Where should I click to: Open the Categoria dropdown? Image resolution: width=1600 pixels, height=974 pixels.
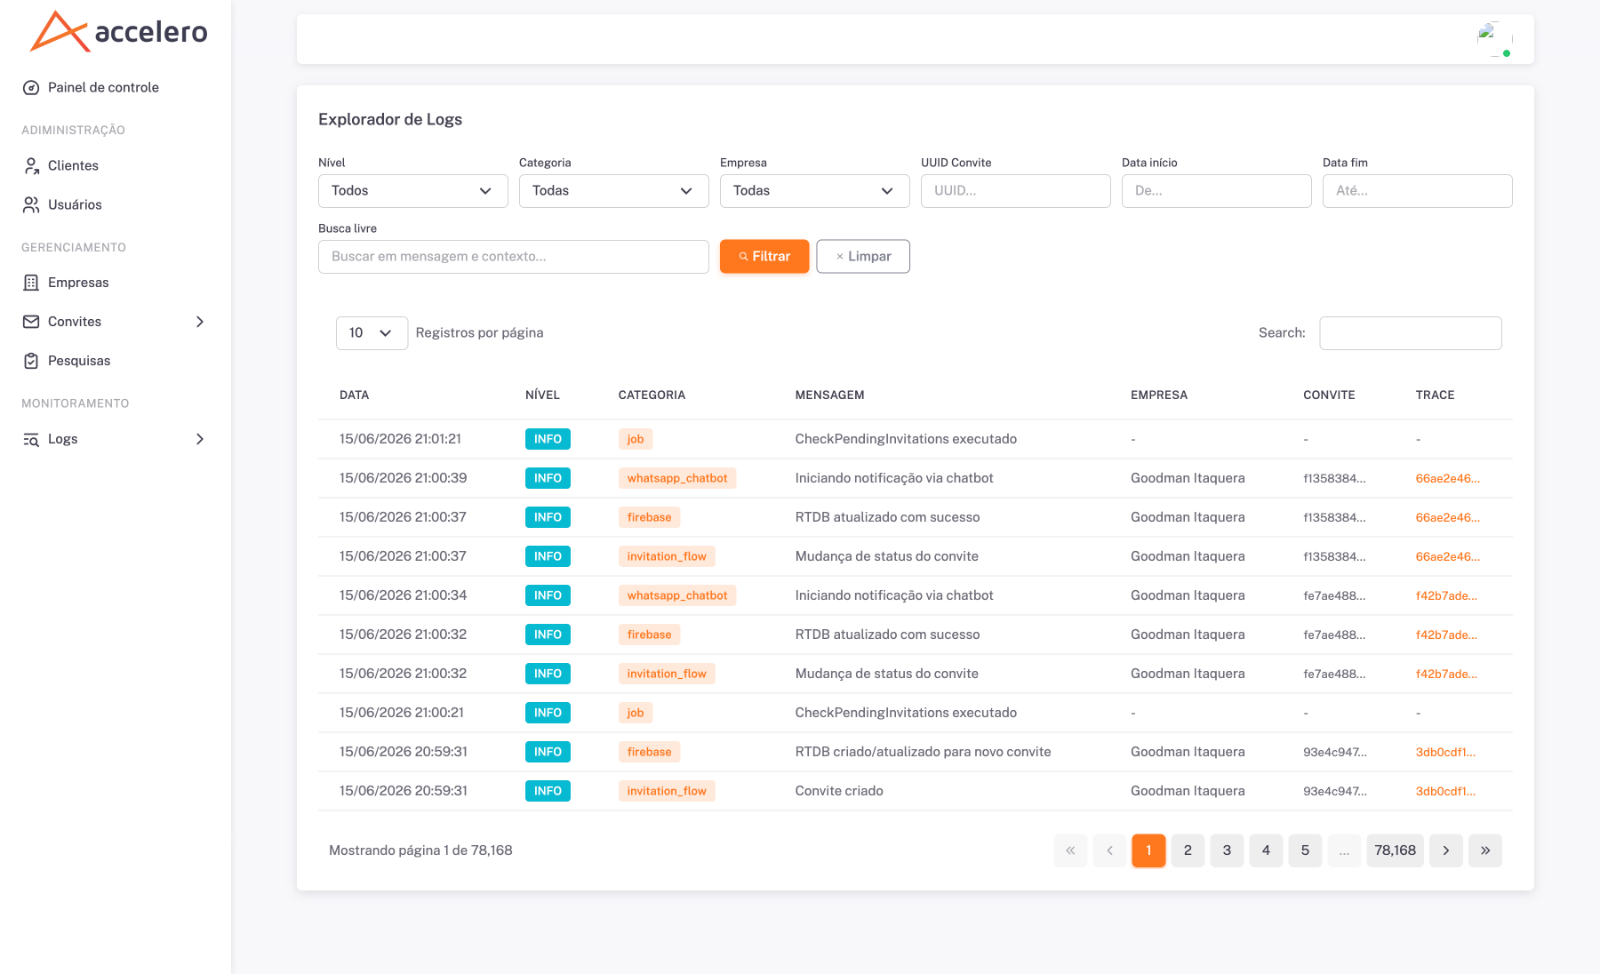(x=614, y=191)
